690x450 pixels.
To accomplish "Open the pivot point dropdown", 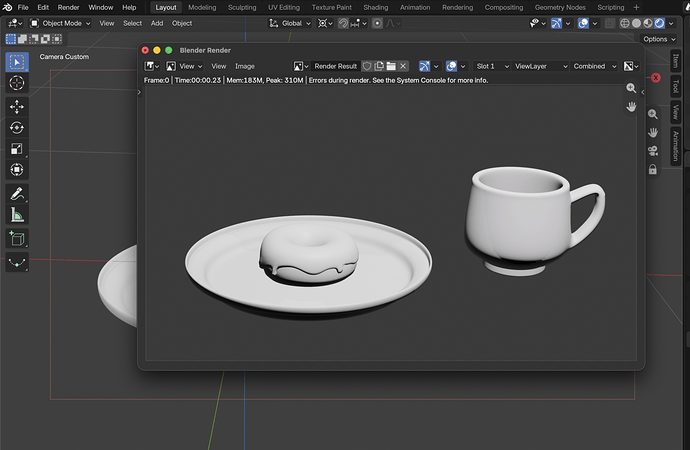I will point(325,23).
